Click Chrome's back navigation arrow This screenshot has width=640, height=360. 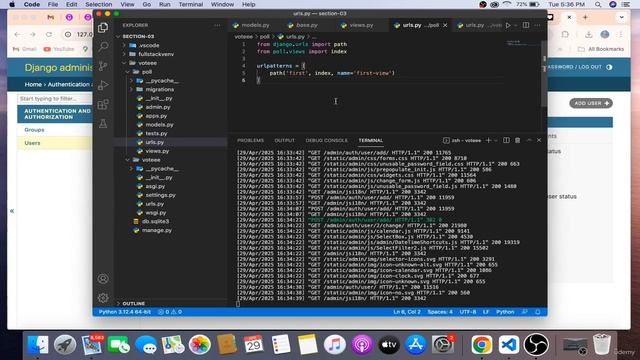(17, 34)
